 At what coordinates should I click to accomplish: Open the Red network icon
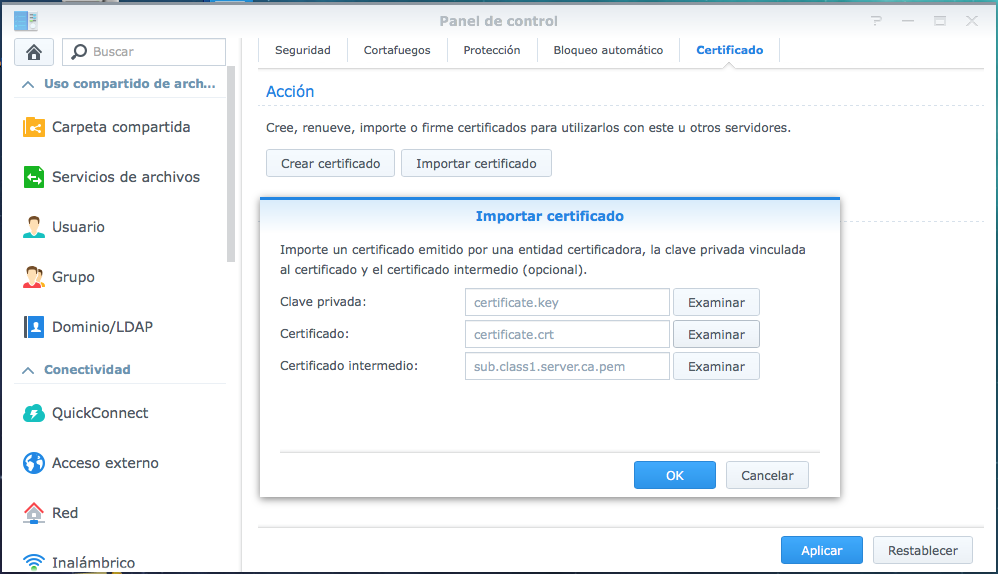click(x=34, y=513)
